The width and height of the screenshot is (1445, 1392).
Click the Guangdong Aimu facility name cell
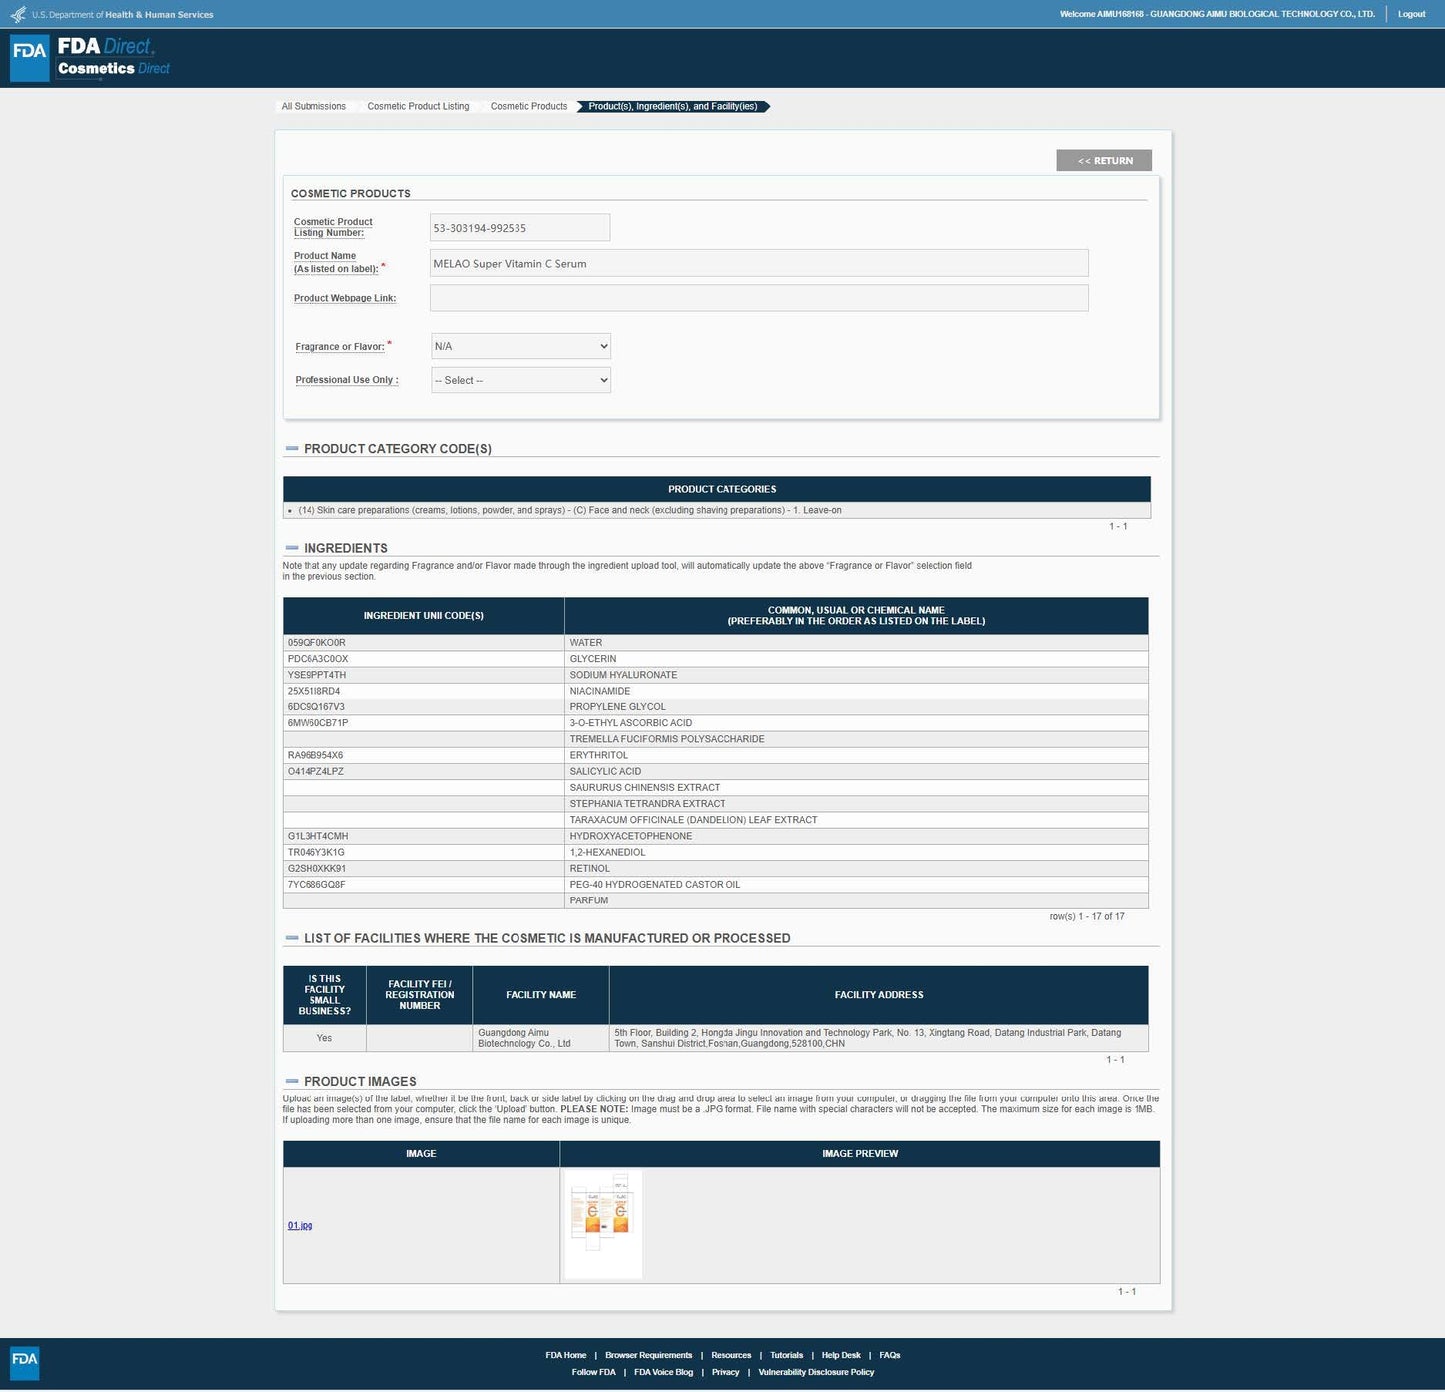coord(540,1038)
